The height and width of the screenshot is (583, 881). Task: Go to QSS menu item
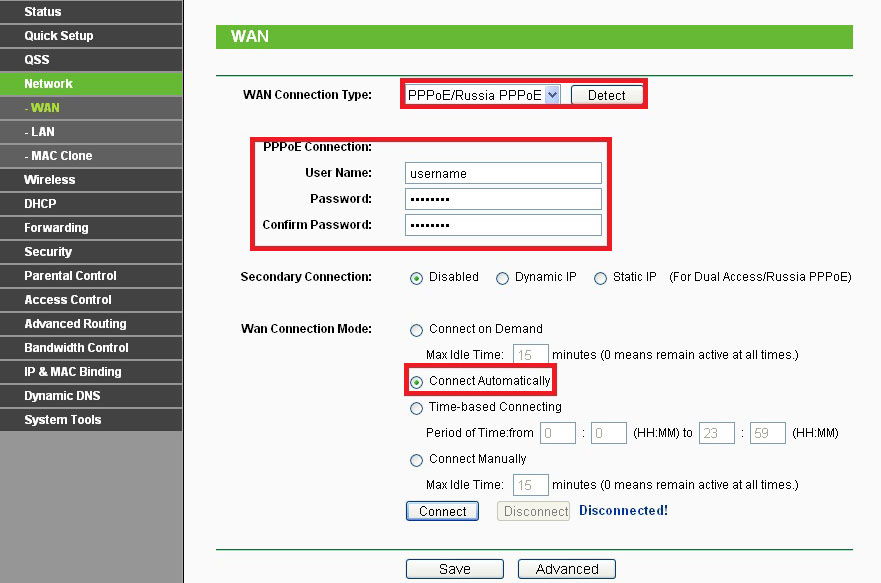point(91,60)
